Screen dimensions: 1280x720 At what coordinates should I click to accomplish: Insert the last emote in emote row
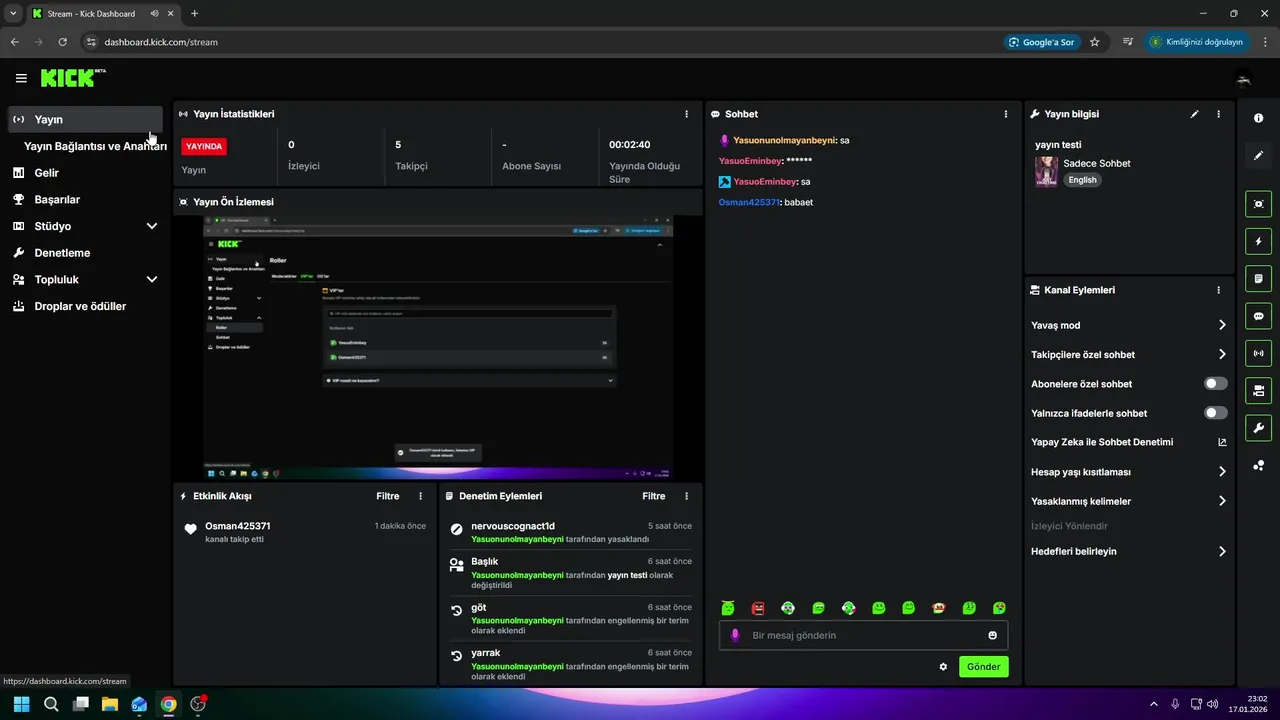click(x=999, y=608)
